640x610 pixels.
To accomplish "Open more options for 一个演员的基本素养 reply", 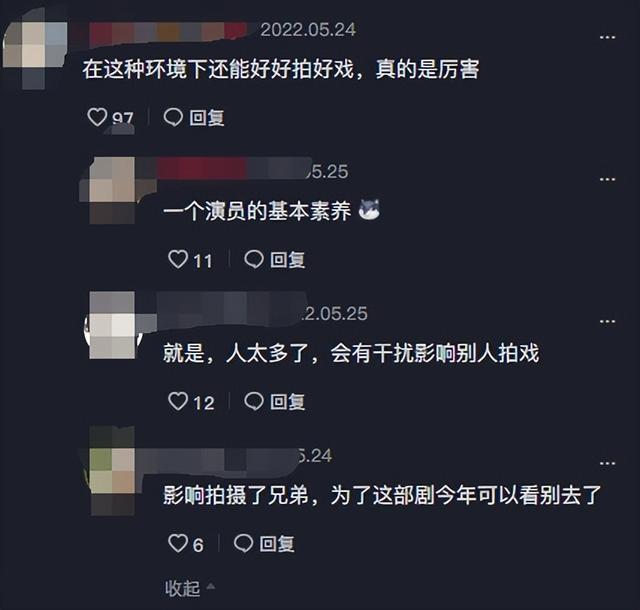I will (x=607, y=179).
